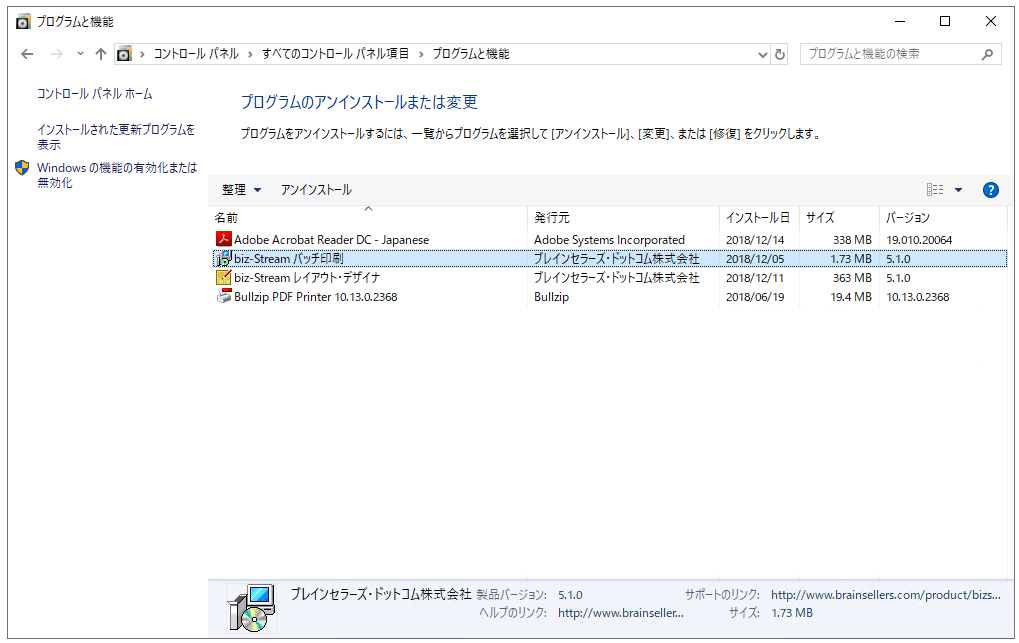Click the プログラムと機能の検索 search field
1019x643 pixels.
[x=900, y=54]
